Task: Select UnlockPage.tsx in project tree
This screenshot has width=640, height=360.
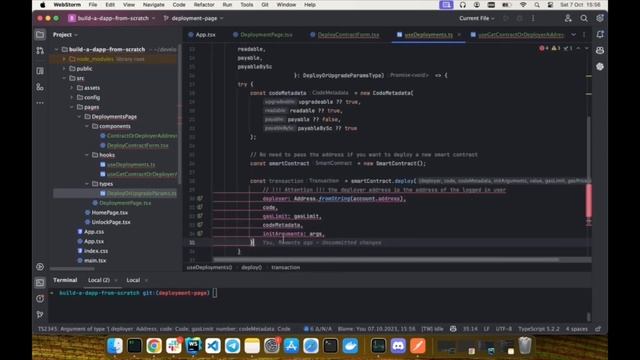Action: (x=111, y=222)
